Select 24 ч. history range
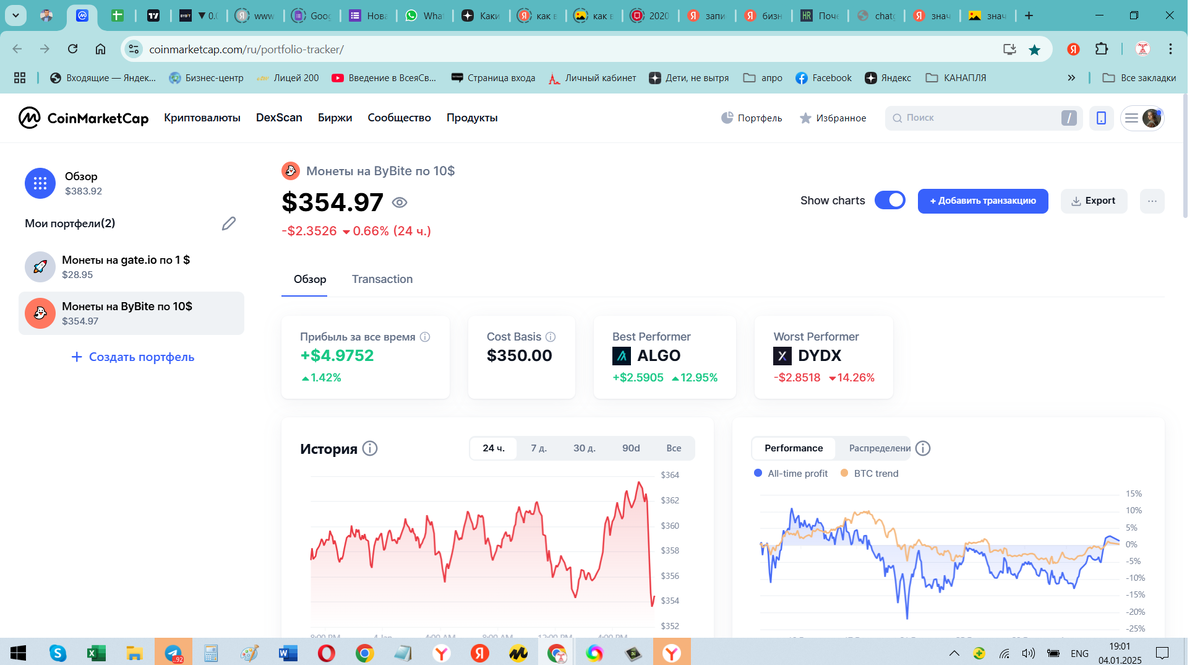1200x665 pixels. (x=493, y=448)
